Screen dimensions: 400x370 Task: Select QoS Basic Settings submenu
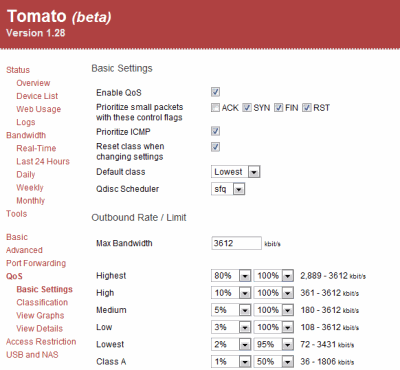tap(45, 289)
